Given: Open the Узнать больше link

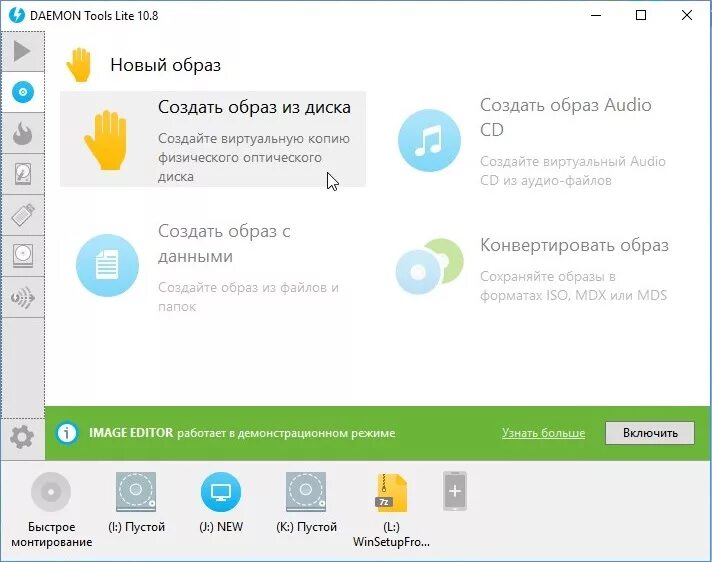Looking at the screenshot, I should (543, 433).
